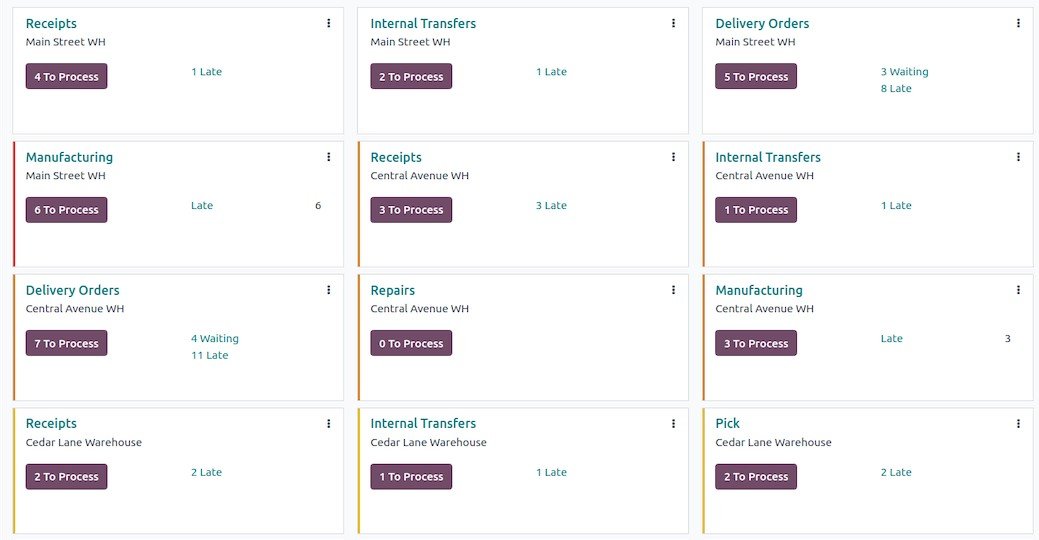Image resolution: width=1039 pixels, height=540 pixels.
Task: Open kebab menu on Cedar Lane Internal Transfers card
Action: coord(674,423)
